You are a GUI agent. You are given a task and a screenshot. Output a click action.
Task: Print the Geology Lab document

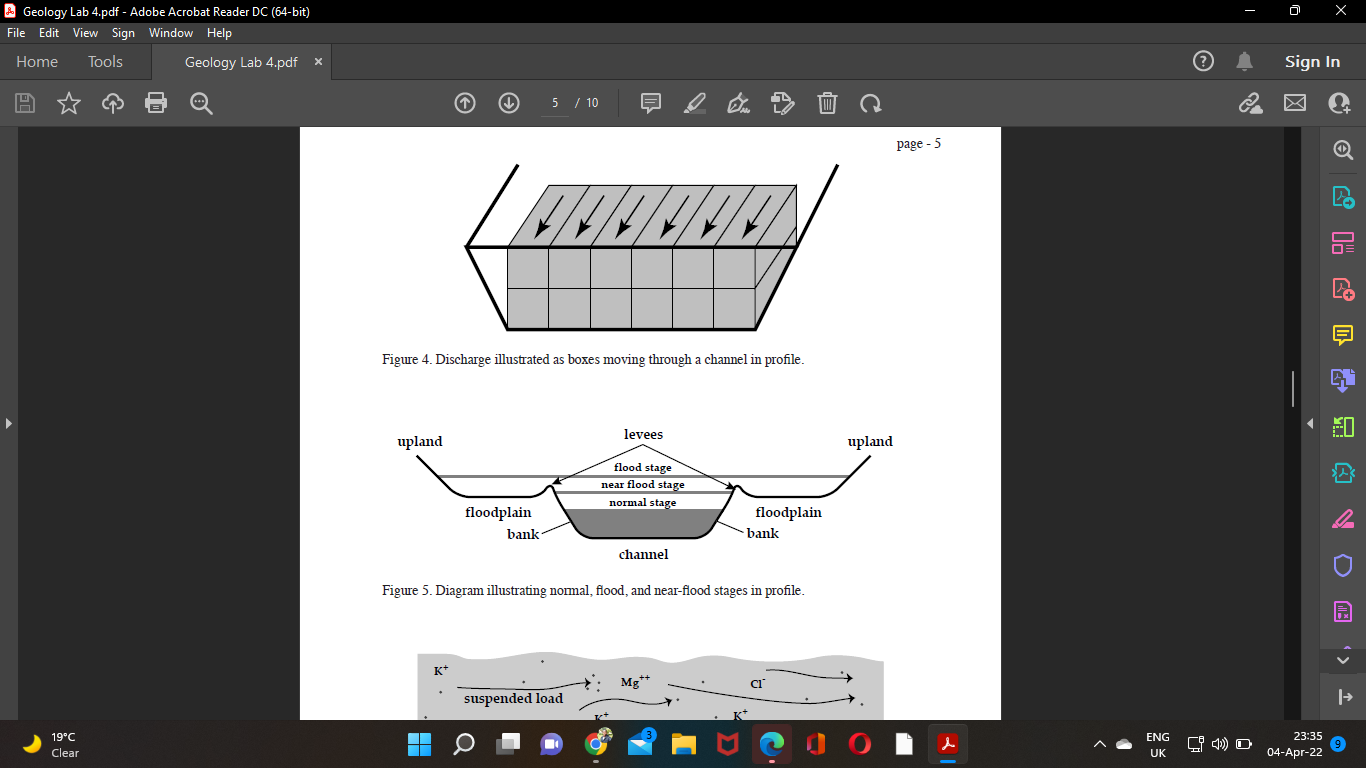156,103
